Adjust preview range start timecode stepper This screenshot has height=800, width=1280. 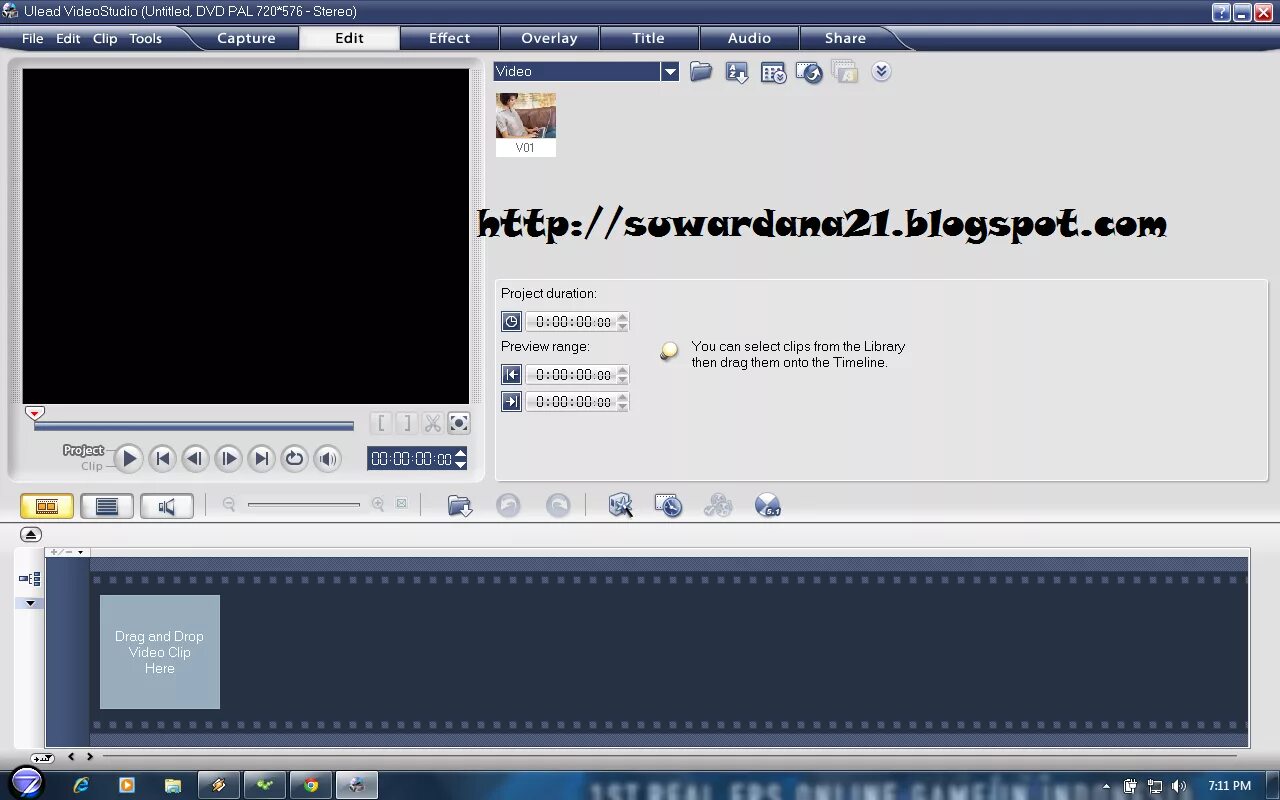[x=623, y=375]
